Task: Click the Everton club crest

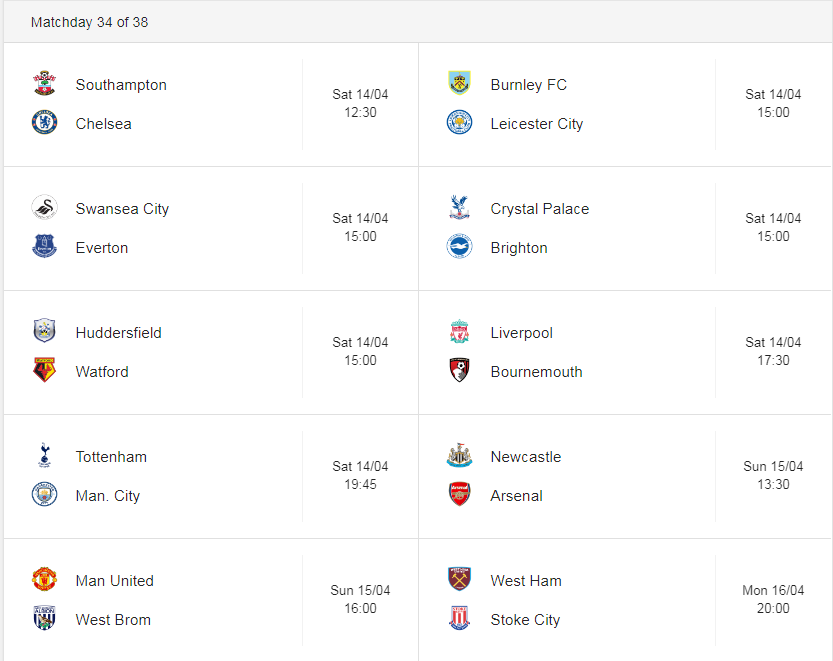Action: click(x=45, y=246)
